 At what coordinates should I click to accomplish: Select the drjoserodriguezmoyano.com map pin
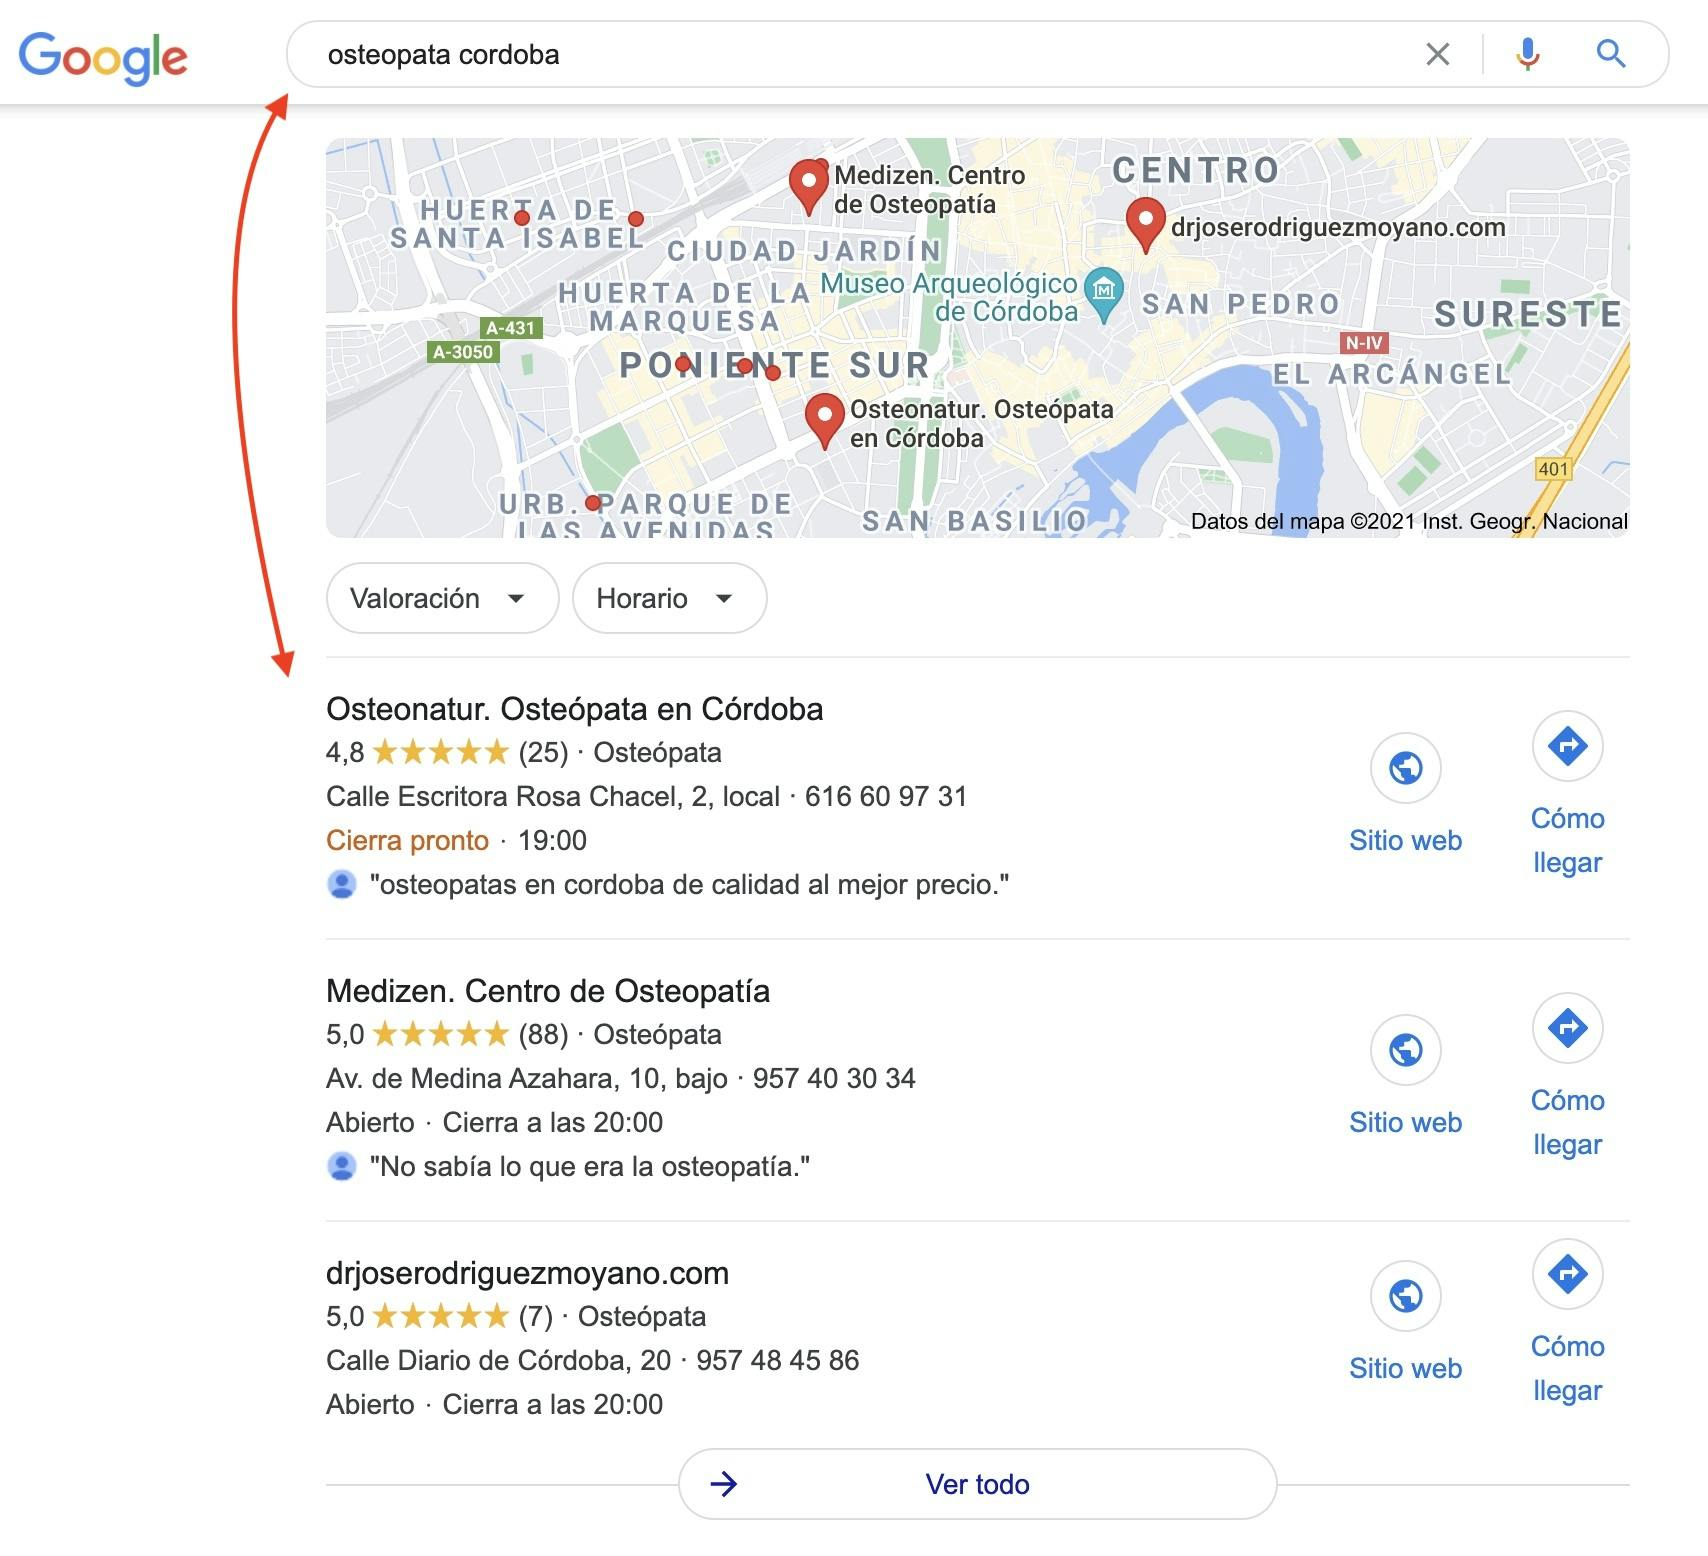[x=1145, y=225]
